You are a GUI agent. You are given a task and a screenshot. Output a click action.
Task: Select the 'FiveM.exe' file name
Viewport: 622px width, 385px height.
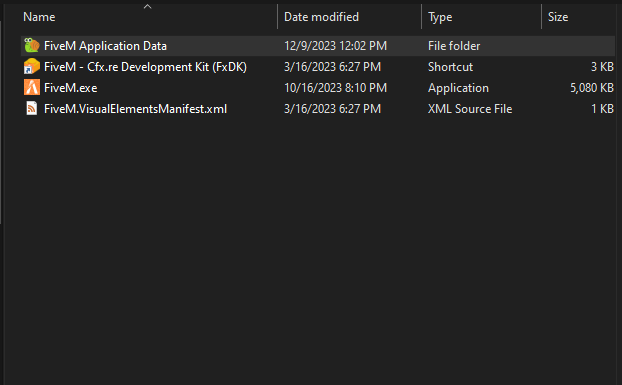tap(71, 88)
